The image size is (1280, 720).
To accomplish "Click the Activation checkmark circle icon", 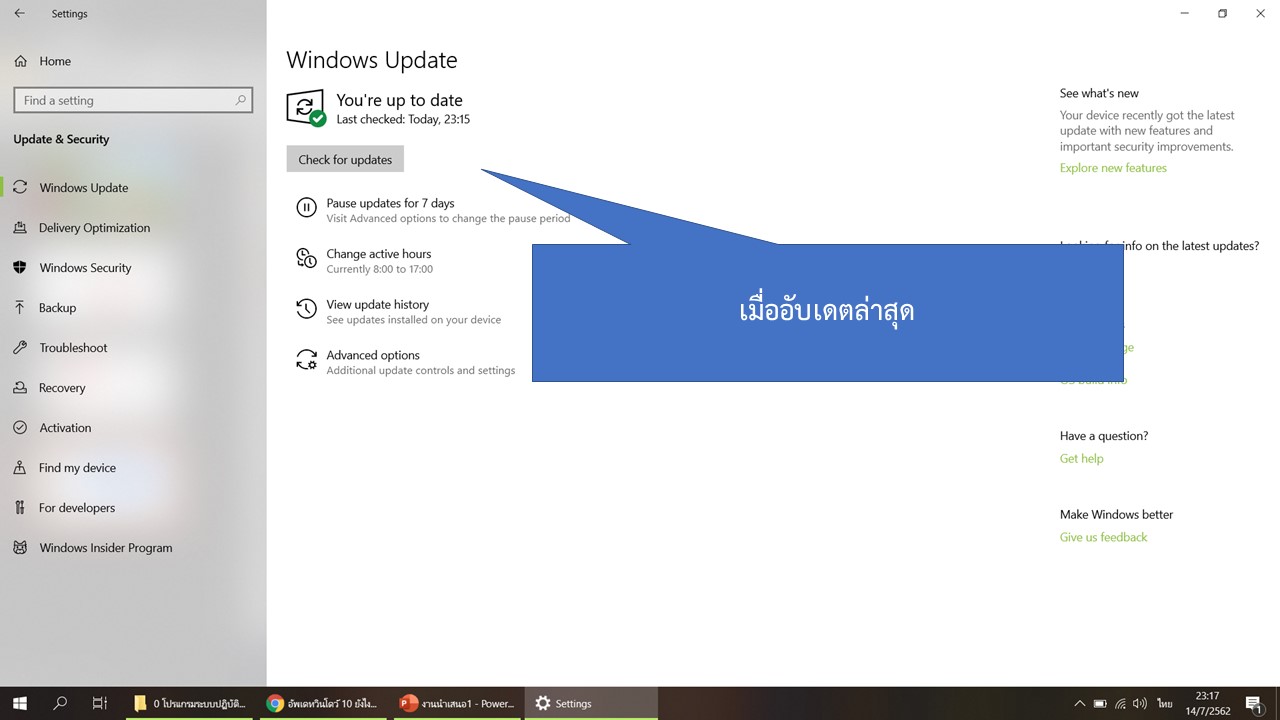I will [x=20, y=427].
